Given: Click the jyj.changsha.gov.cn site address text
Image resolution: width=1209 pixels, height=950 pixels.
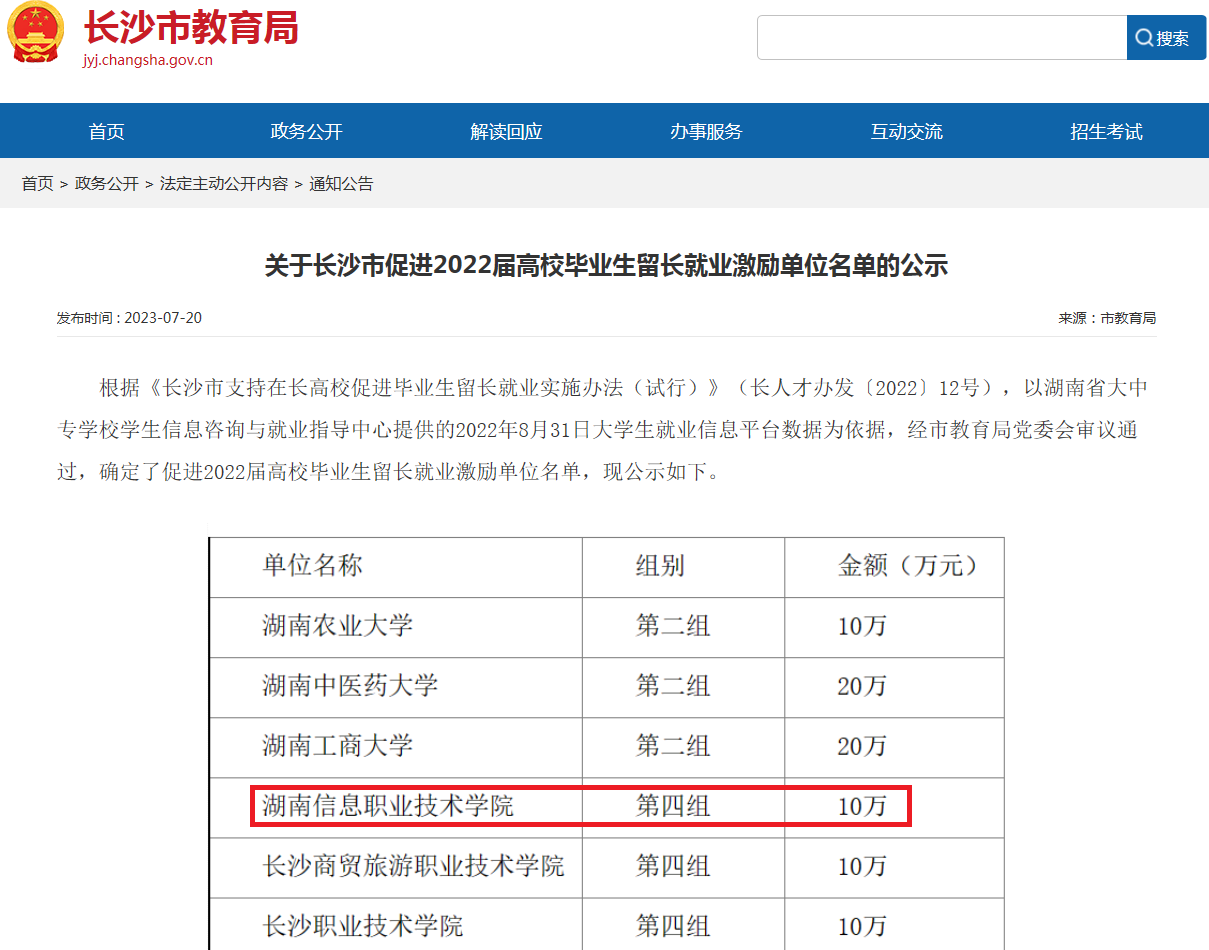Looking at the screenshot, I should (x=148, y=60).
